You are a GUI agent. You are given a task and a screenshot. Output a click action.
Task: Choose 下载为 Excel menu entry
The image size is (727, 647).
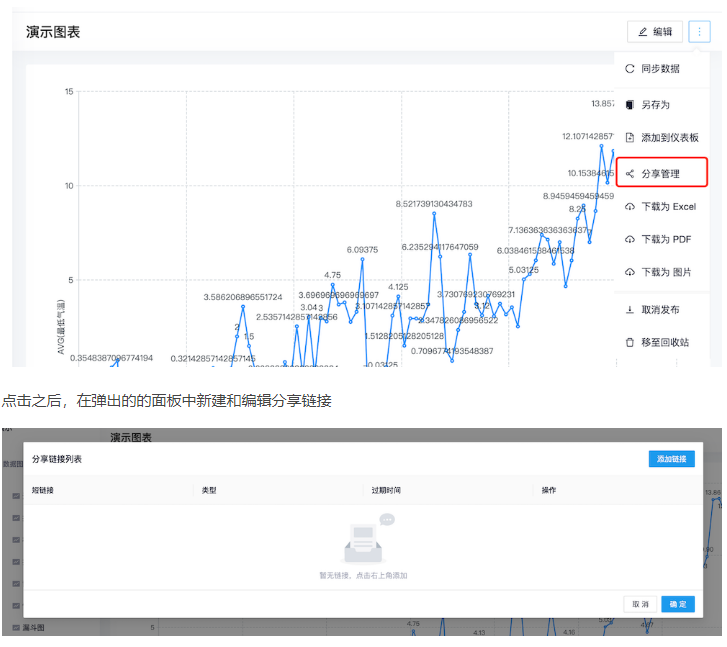tap(668, 207)
